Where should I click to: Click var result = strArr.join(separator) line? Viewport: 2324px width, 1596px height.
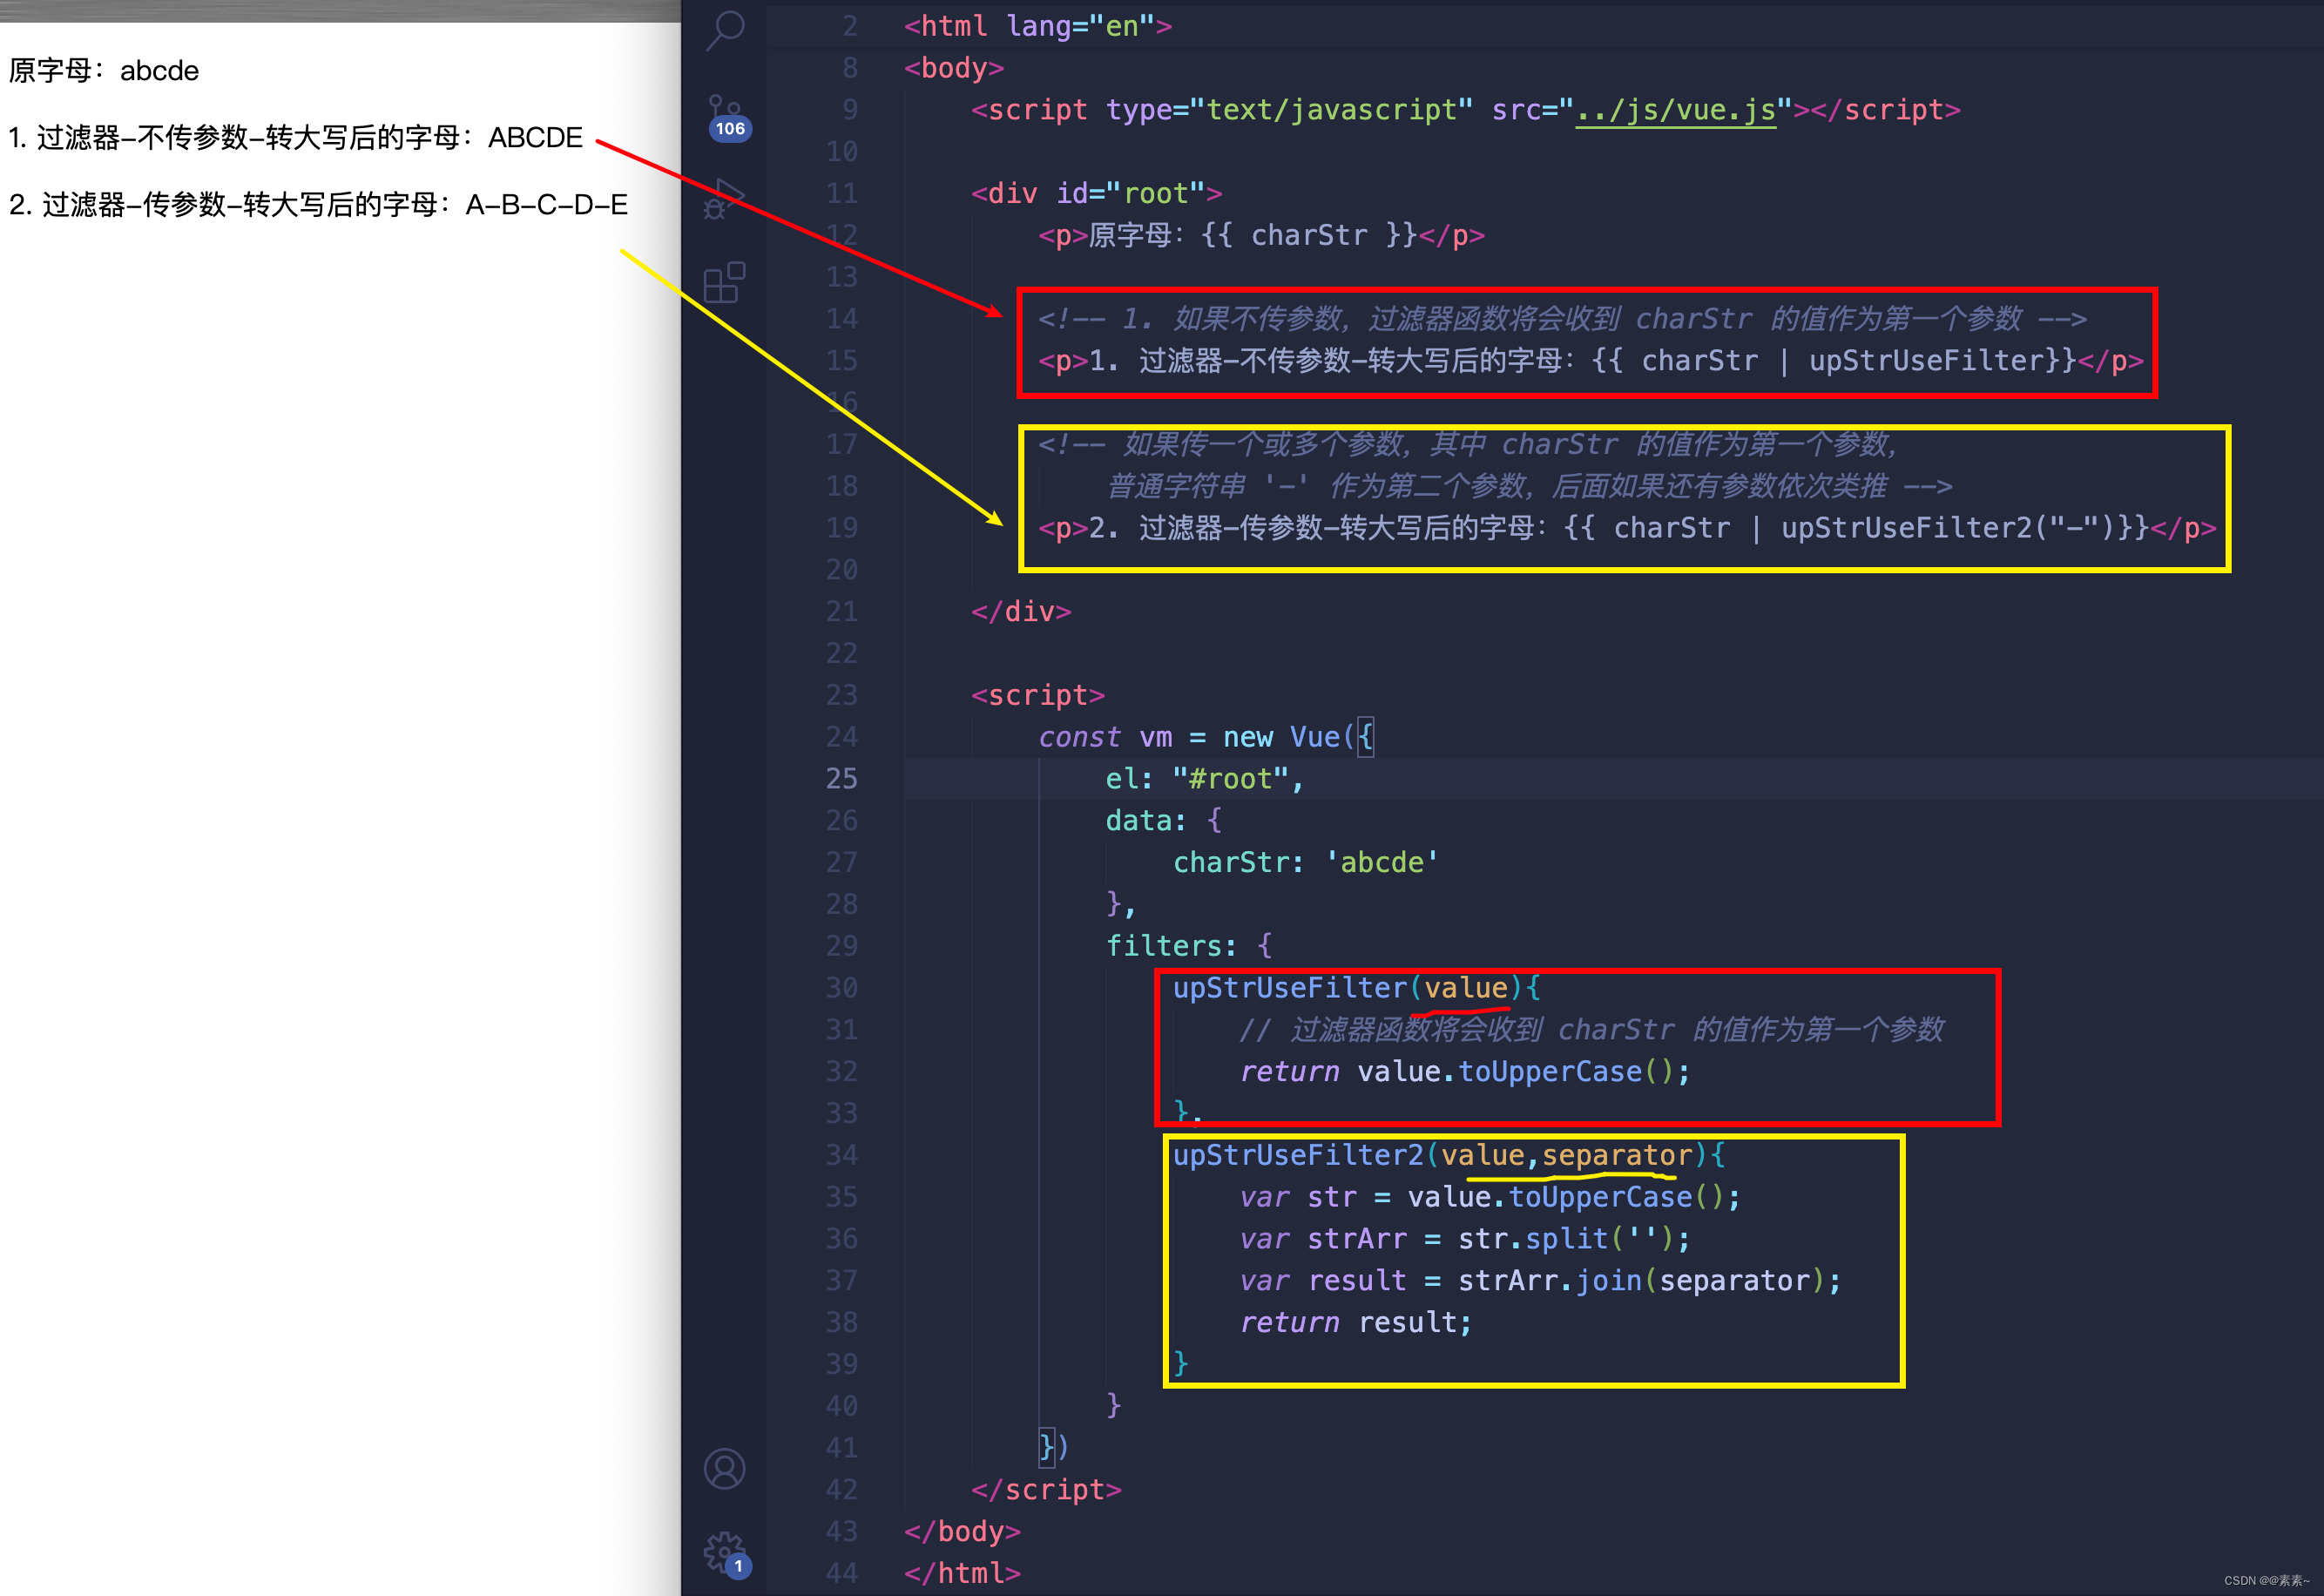1540,1281
